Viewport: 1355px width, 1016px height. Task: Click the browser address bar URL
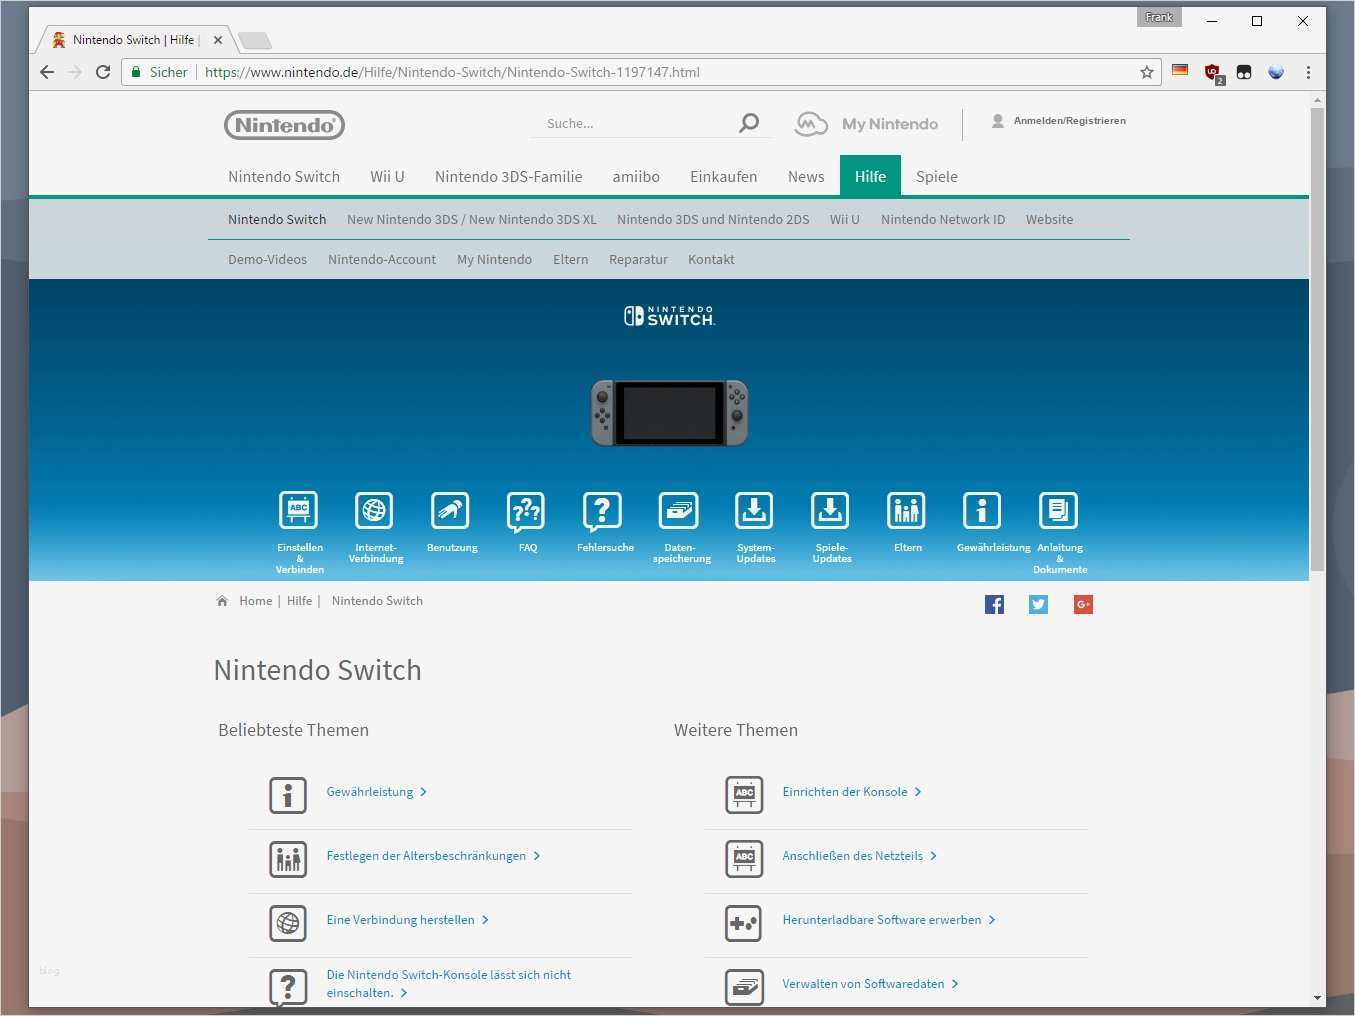[x=452, y=72]
